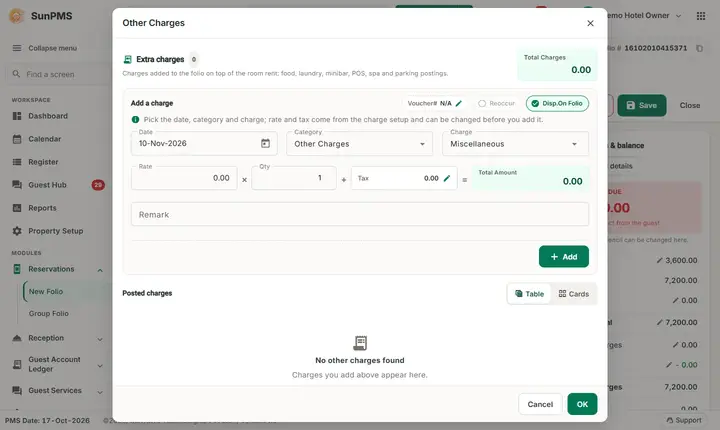Edit the Tax pencil icon
This screenshot has height=430, width=720.
click(447, 178)
